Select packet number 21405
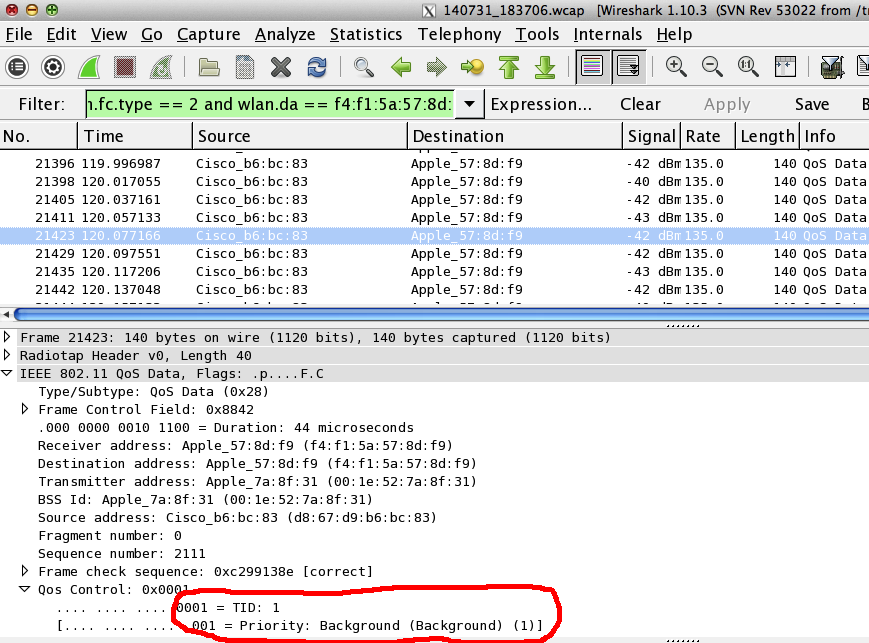This screenshot has height=643, width=869. [434, 200]
